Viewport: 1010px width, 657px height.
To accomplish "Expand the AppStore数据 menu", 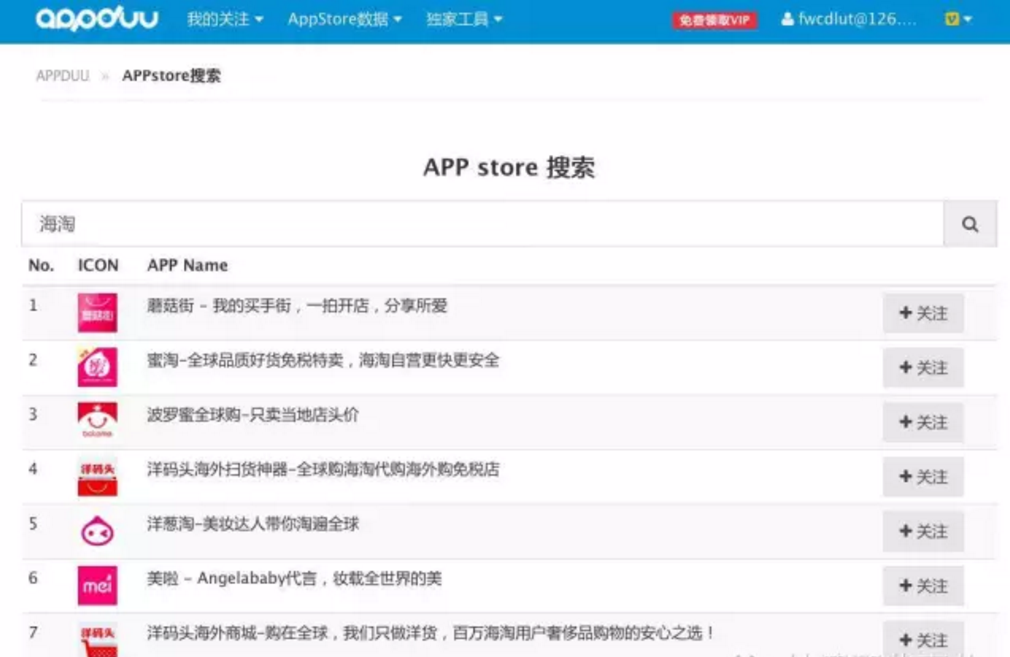I will (x=345, y=19).
